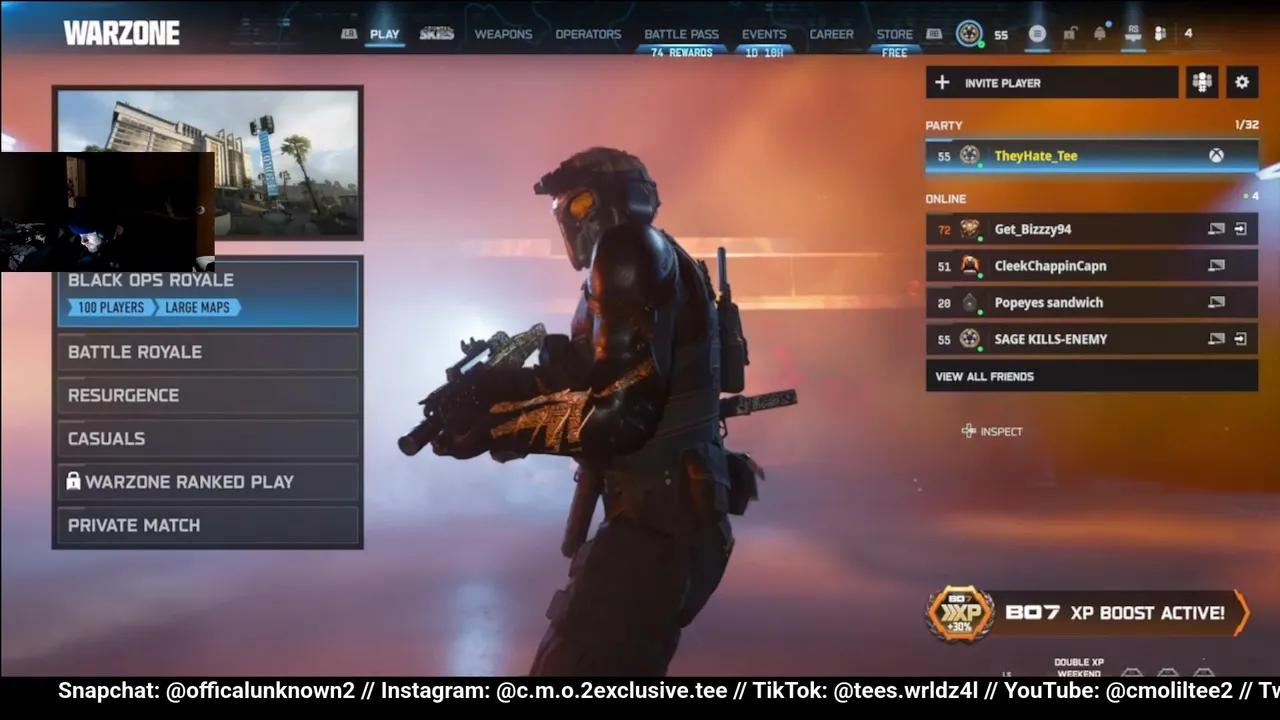
Task: Select friend Popeyes sandwich
Action: [1091, 302]
